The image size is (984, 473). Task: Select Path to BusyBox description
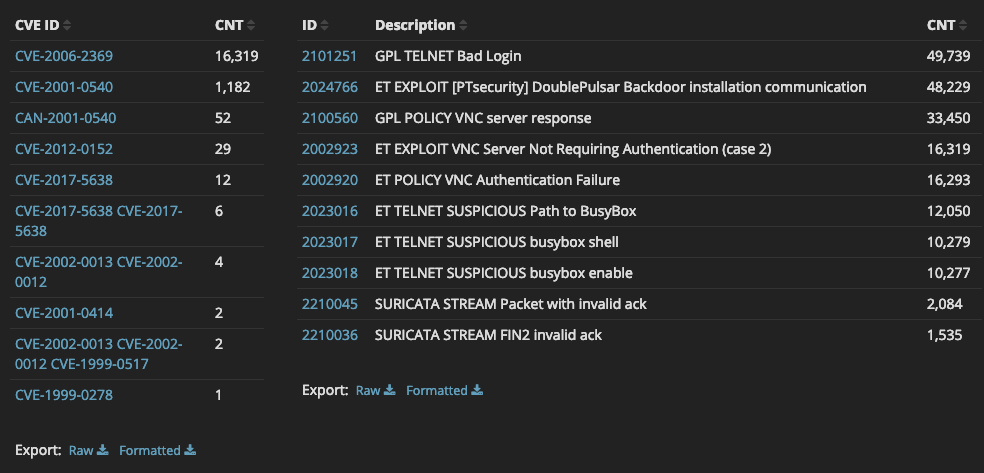pos(506,211)
